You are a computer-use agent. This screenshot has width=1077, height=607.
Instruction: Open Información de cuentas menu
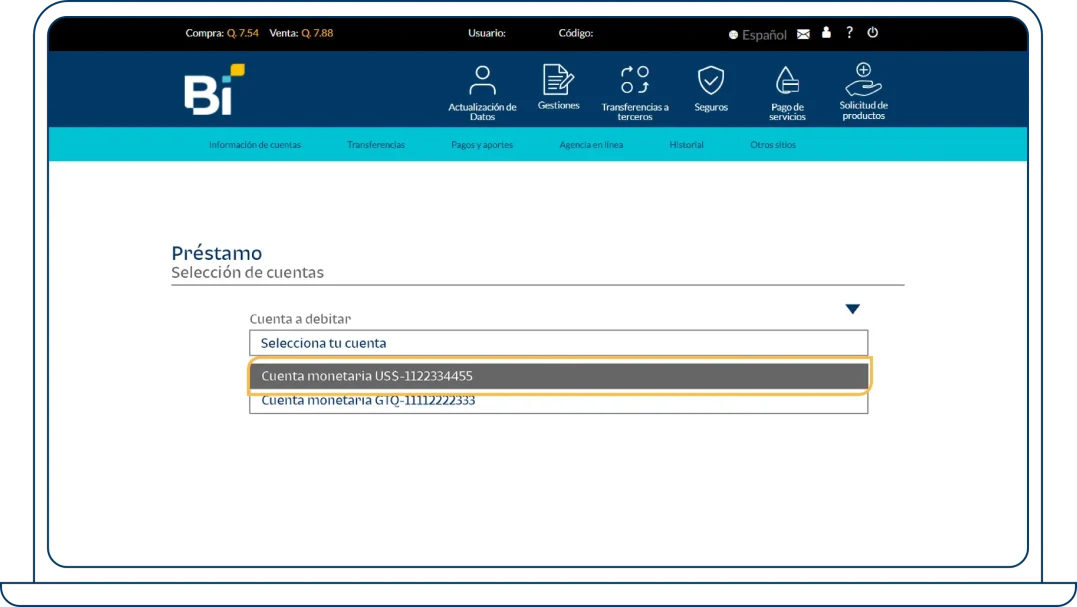pos(255,145)
